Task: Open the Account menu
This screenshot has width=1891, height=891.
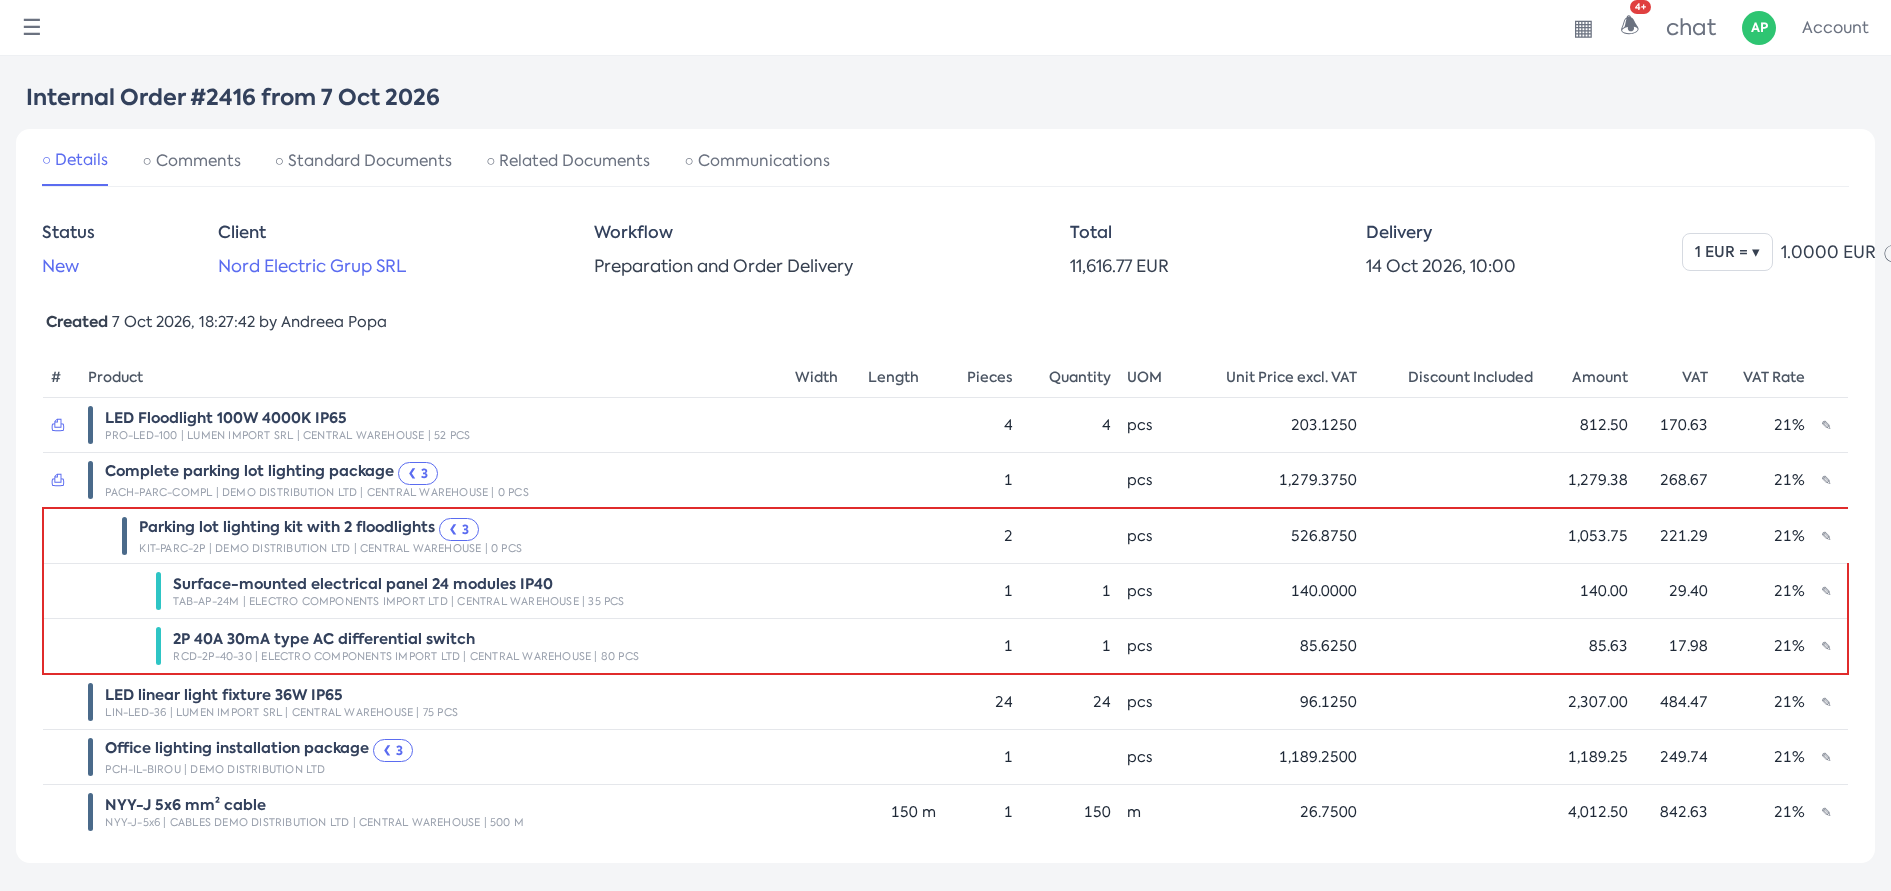Action: coord(1835,28)
